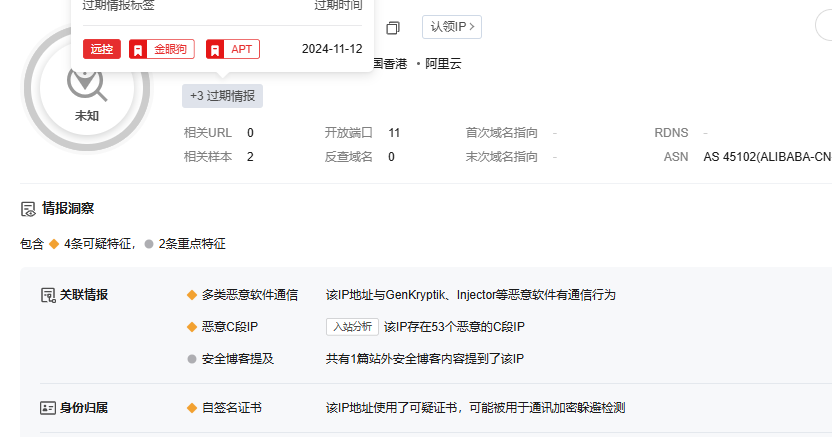The image size is (832, 437).
Task: Click the 2024-11-12 expiry date
Action: coord(332,49)
